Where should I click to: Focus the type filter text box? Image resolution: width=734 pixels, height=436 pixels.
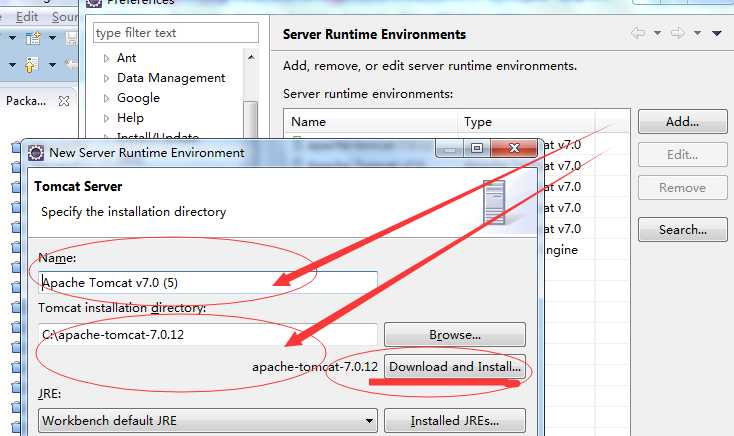pos(176,33)
